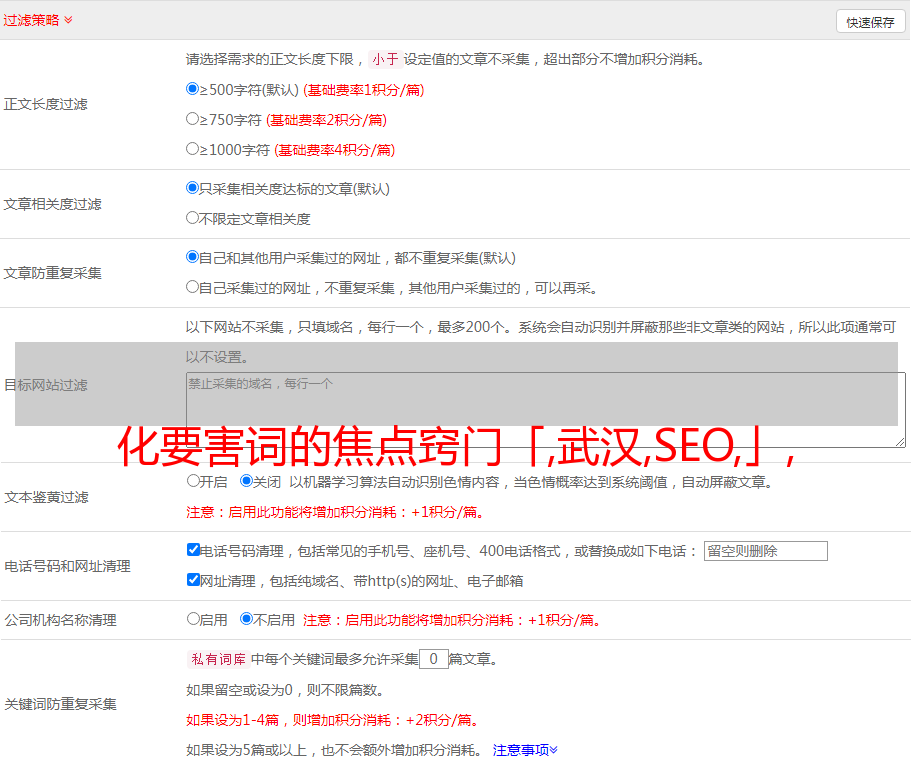Click the 禁止采集的域名 textarea
912x768 pixels.
546,410
